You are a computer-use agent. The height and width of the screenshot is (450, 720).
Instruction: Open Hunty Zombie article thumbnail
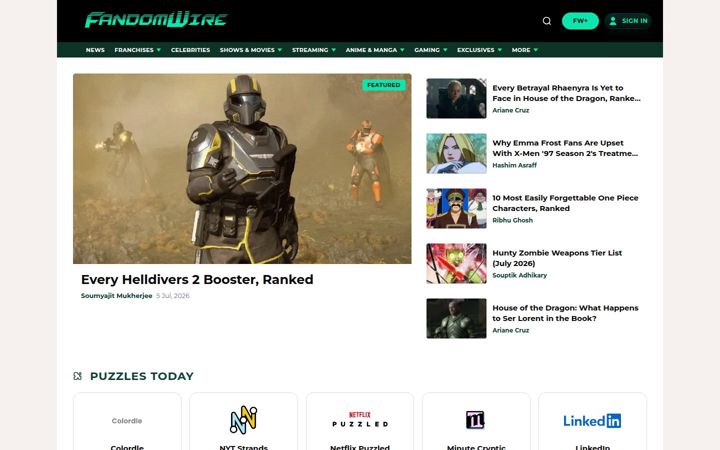(456, 264)
